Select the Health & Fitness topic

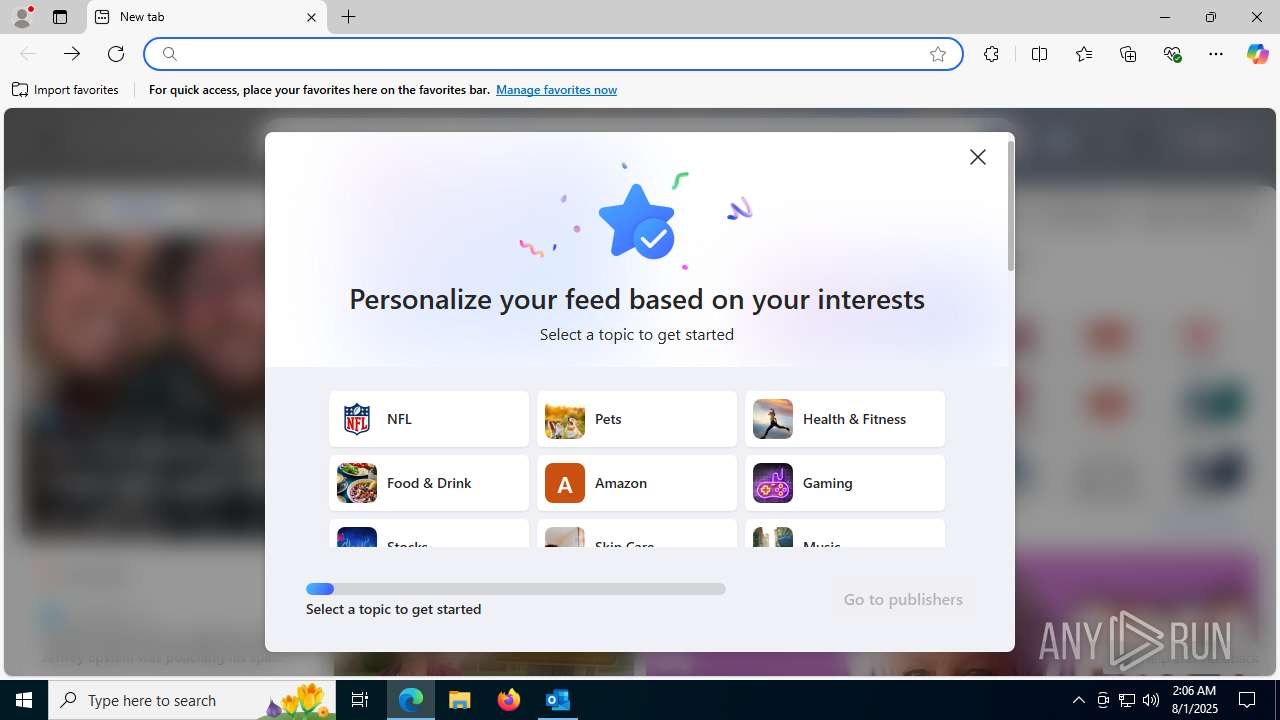point(845,419)
